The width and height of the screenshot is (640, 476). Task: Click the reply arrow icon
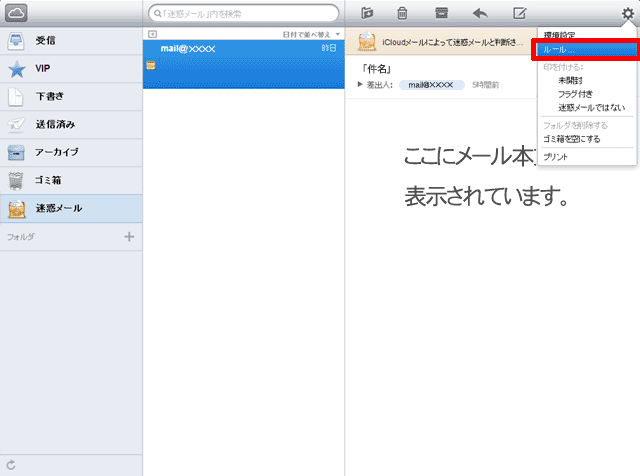[x=480, y=13]
